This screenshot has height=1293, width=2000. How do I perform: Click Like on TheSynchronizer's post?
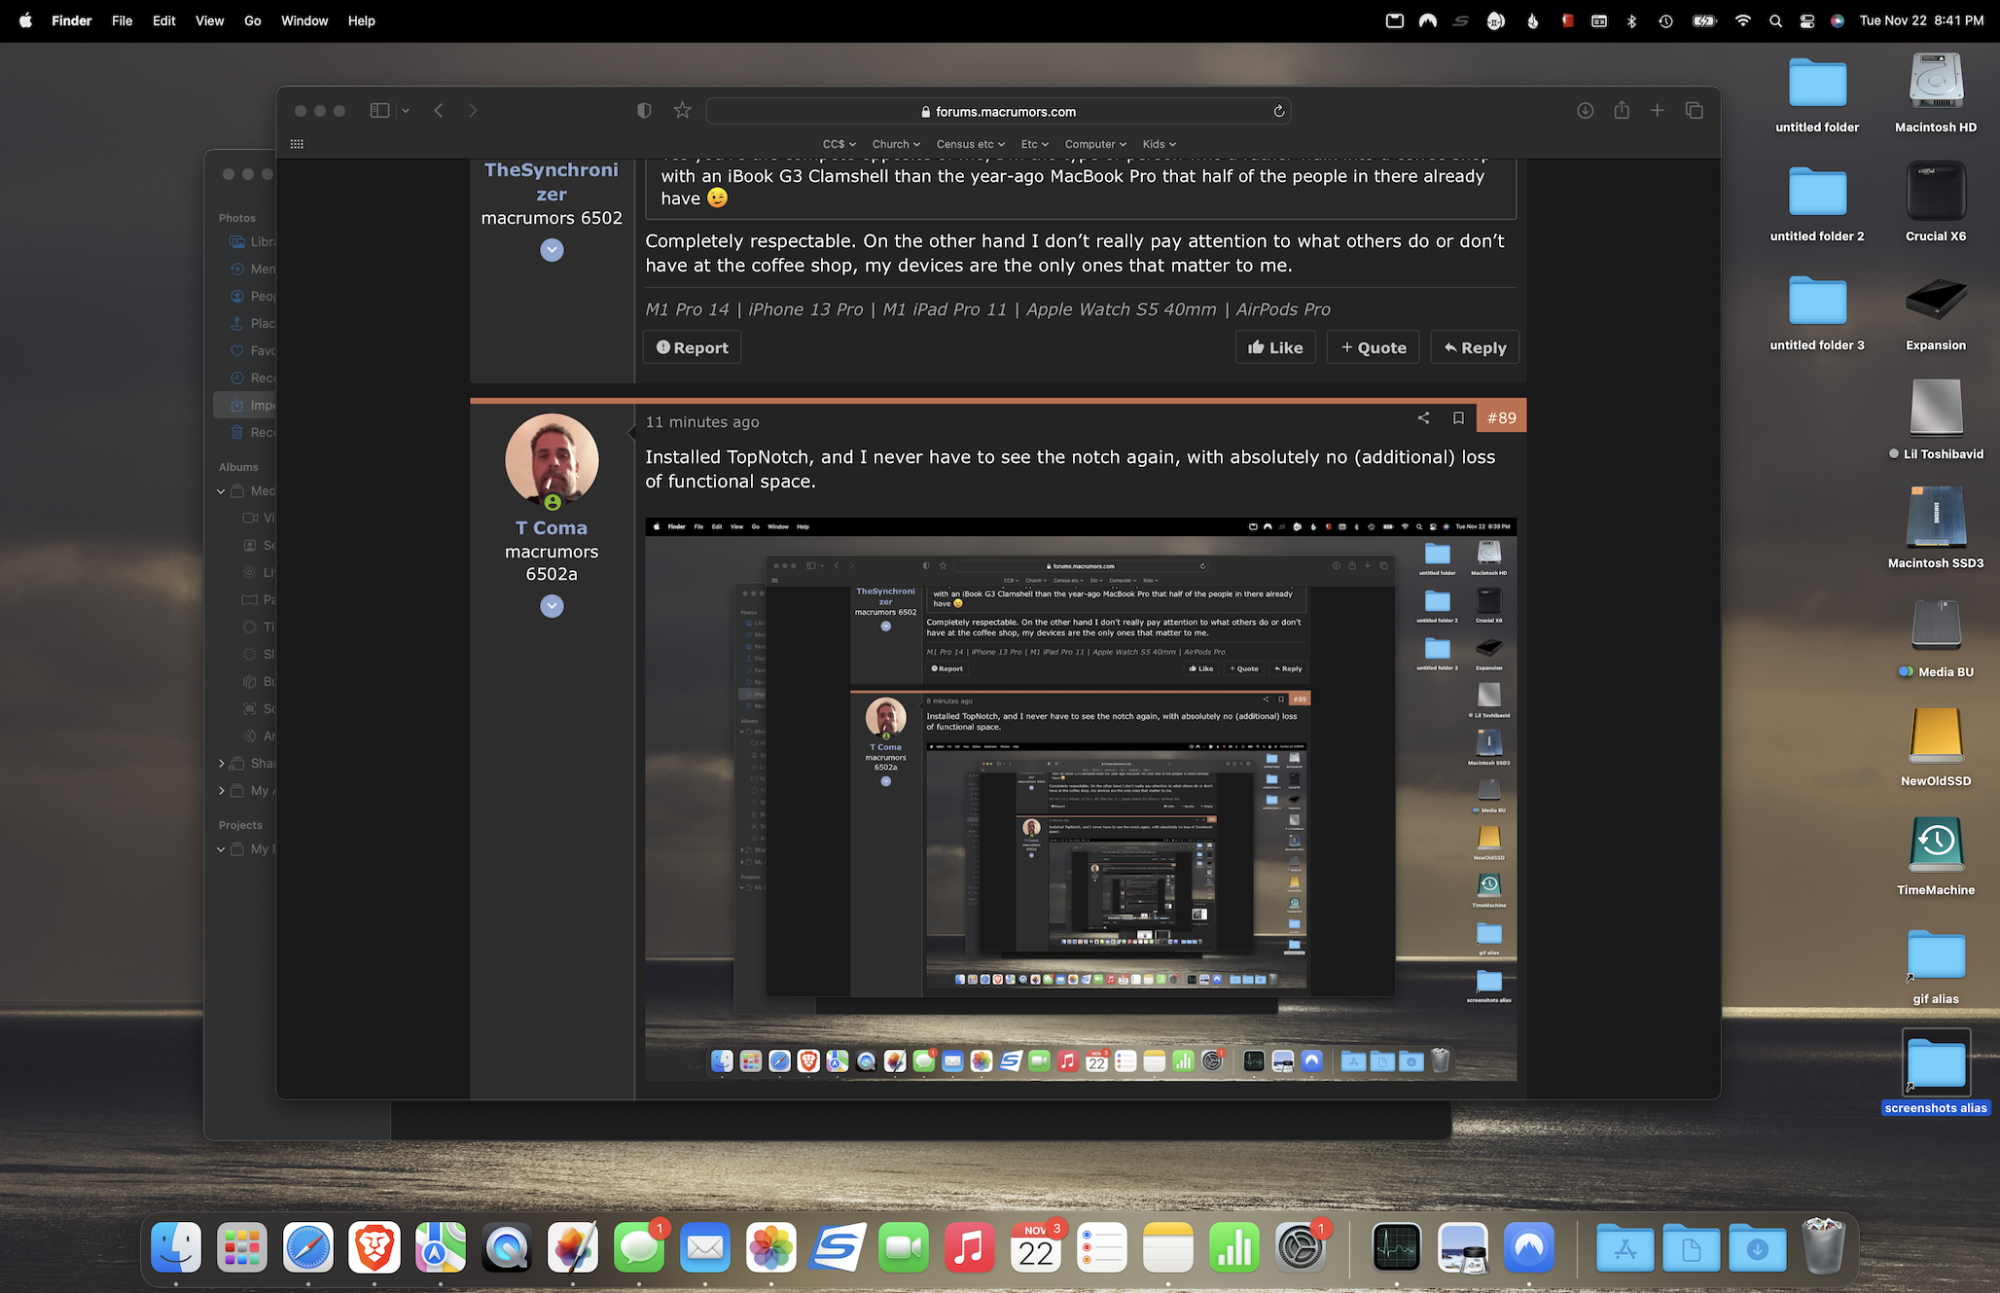tap(1275, 347)
